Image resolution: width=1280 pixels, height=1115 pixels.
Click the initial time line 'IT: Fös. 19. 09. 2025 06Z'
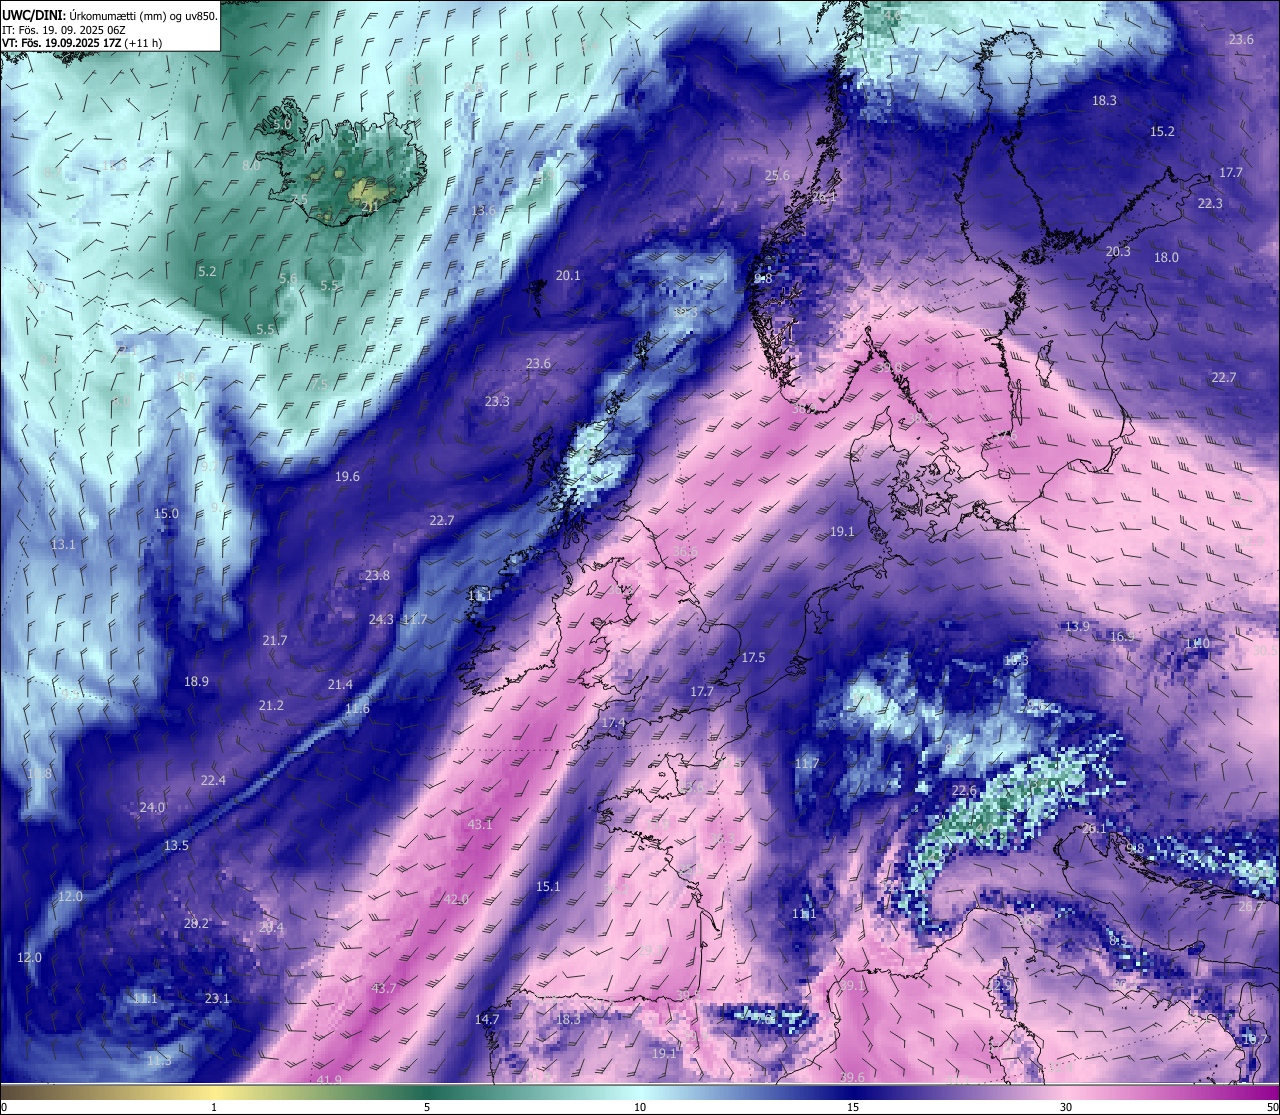tap(63, 30)
